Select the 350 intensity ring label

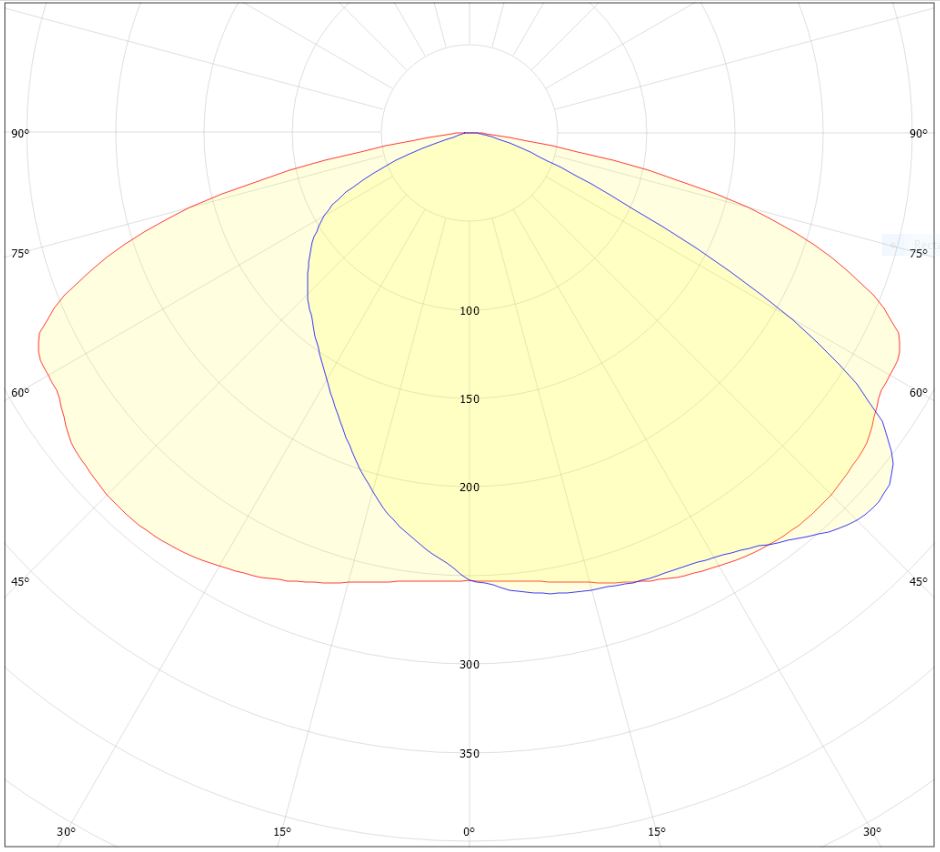469,753
